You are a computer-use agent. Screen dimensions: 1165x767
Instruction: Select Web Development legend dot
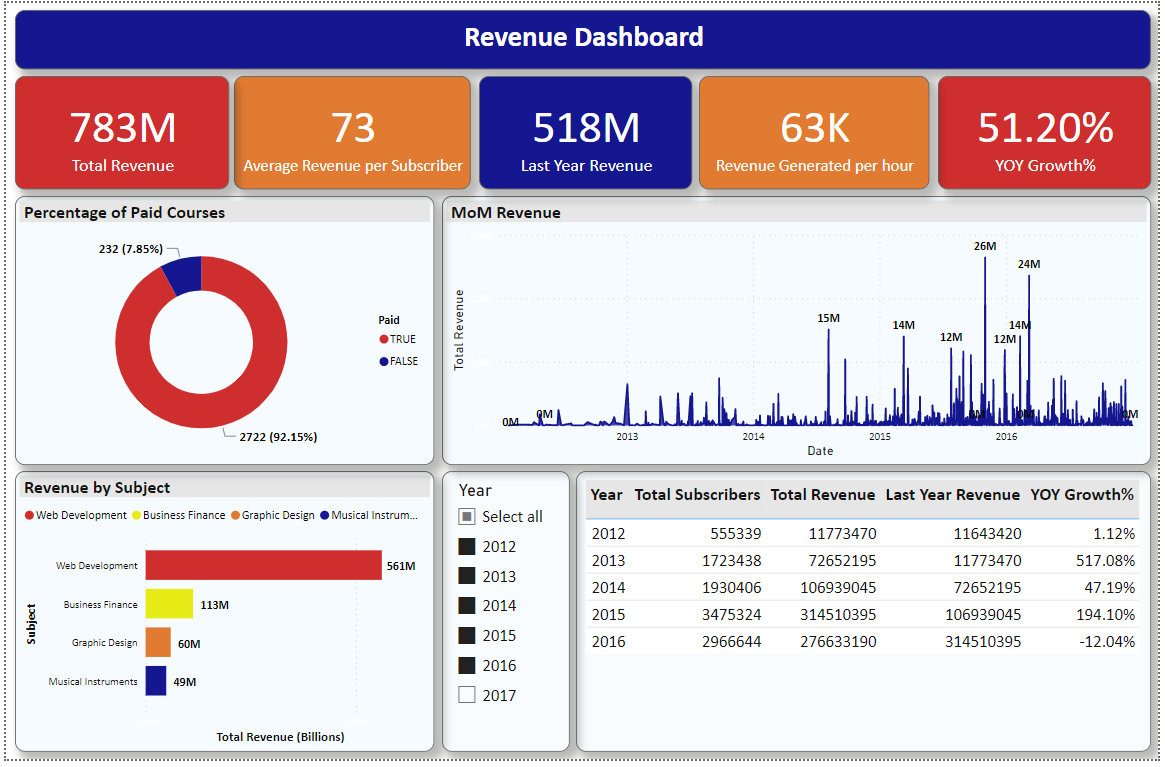pos(29,515)
